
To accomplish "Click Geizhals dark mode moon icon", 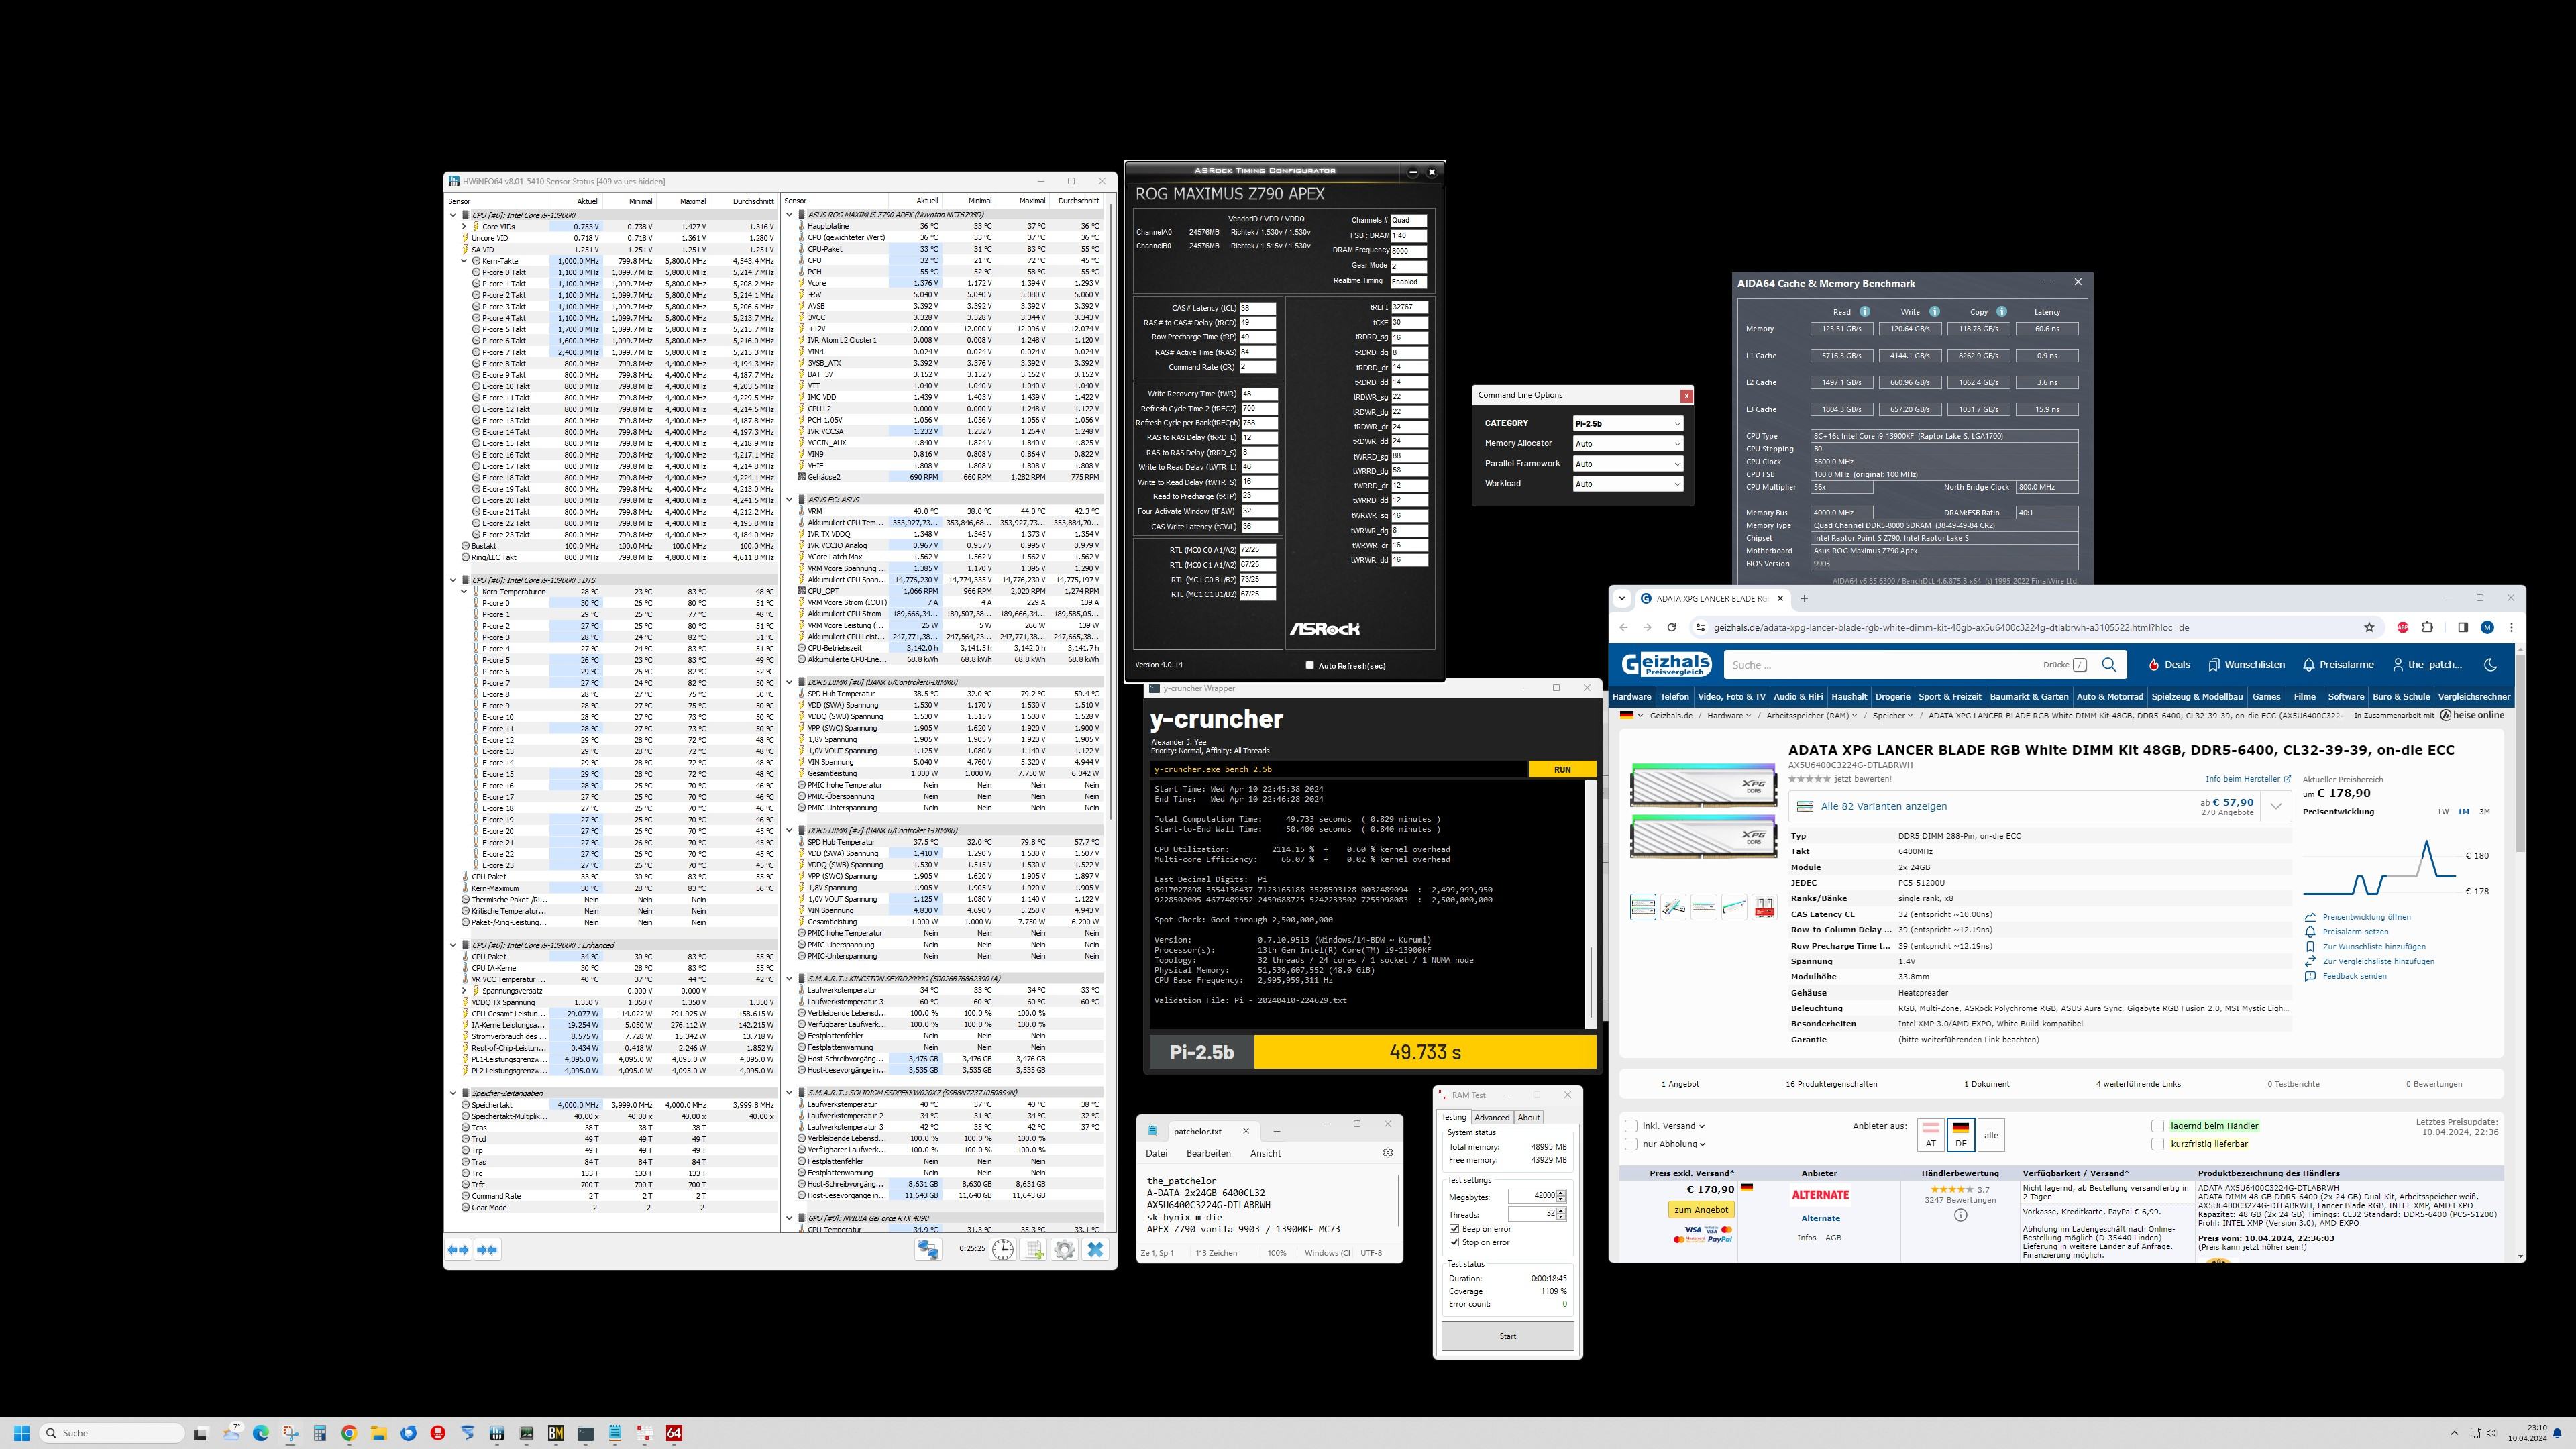I will coord(2491,664).
